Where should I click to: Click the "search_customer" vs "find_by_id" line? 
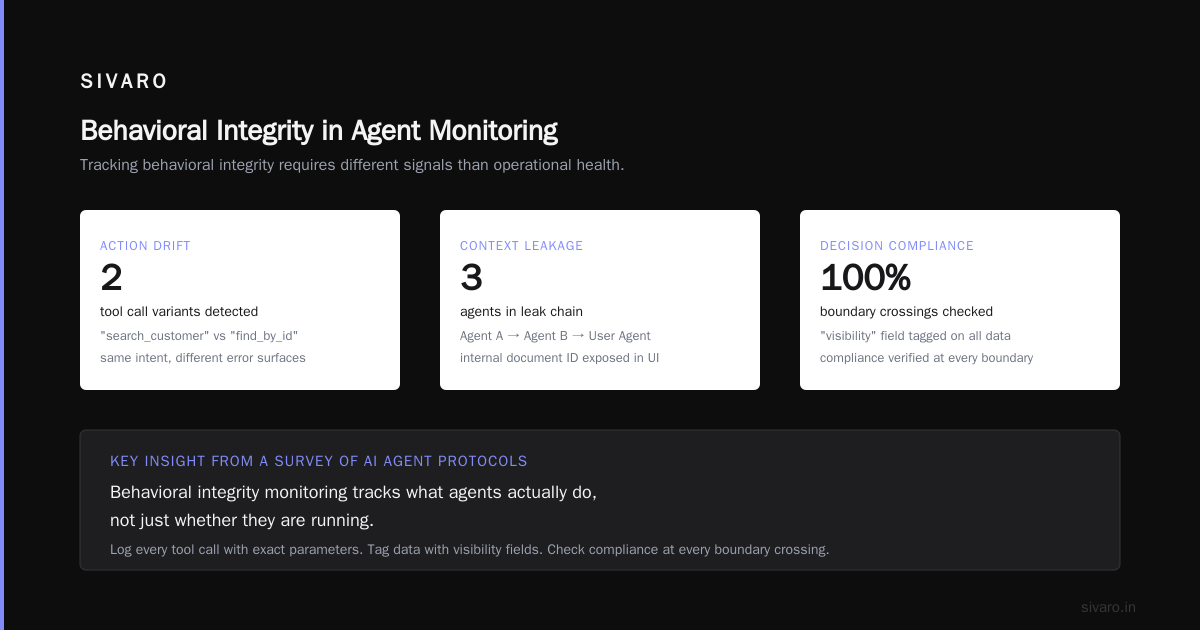(199, 336)
